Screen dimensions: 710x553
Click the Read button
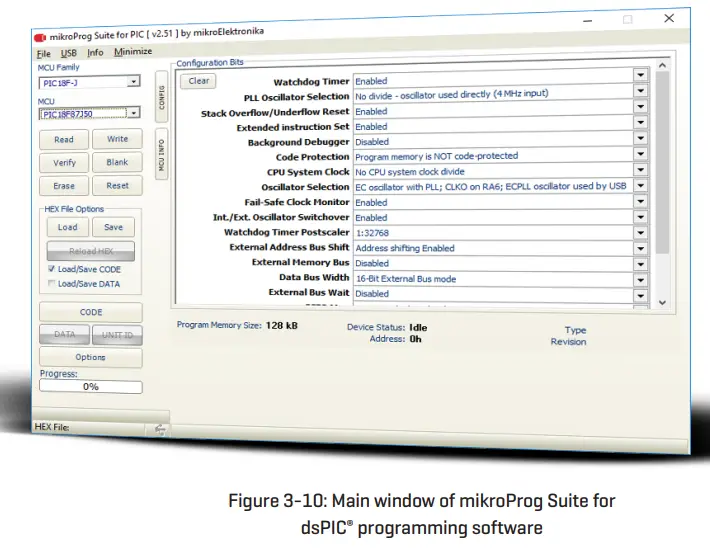pyautogui.click(x=64, y=139)
